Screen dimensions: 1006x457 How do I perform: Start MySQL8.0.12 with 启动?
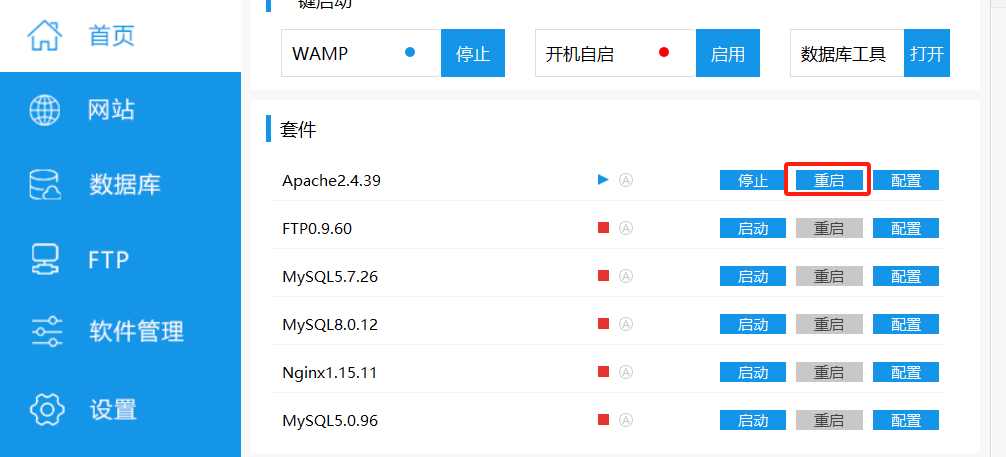(x=753, y=324)
